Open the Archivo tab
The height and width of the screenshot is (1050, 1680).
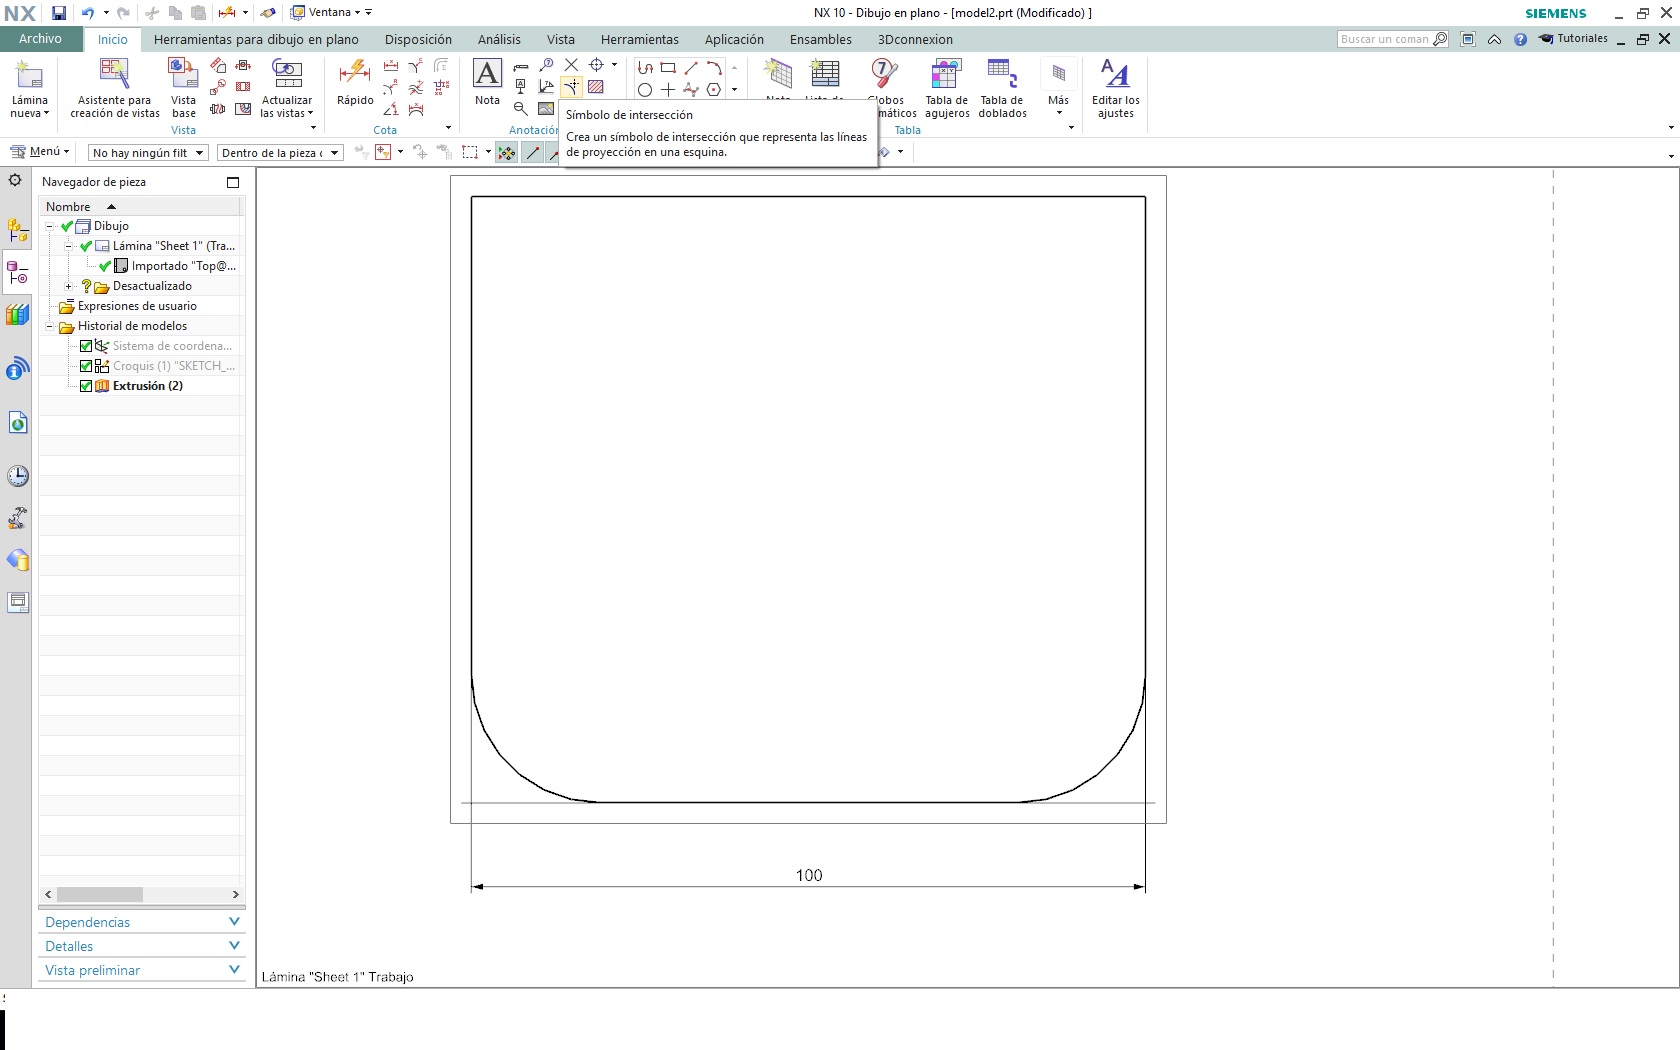tap(40, 39)
